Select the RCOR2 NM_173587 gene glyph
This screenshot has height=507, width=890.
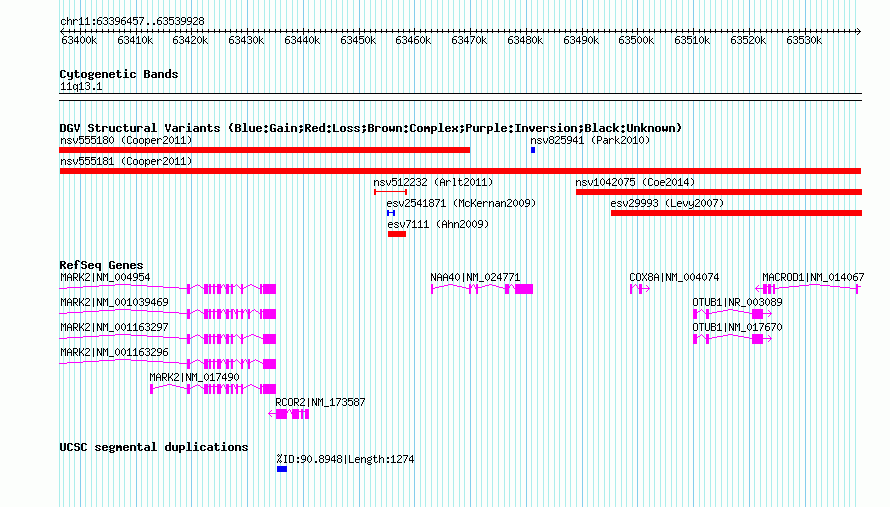click(x=289, y=414)
